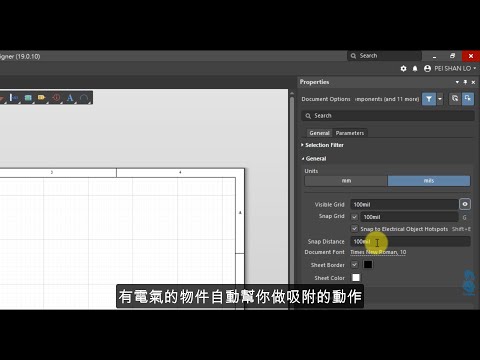480x360 pixels.
Task: Switch to the Parameters tab
Action: (x=350, y=133)
